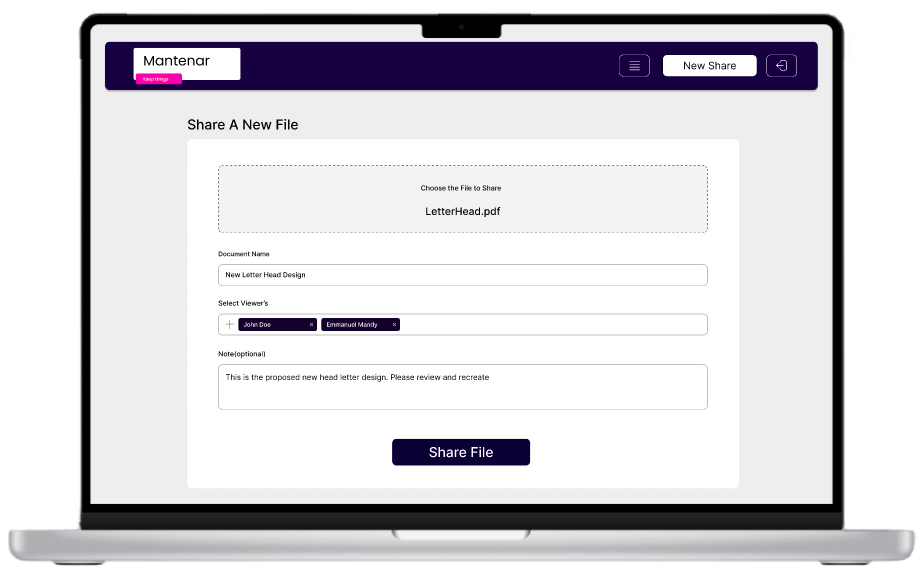Screen dimensions: 922x578
Task: Open the hamburger menu icon
Action: pos(634,66)
